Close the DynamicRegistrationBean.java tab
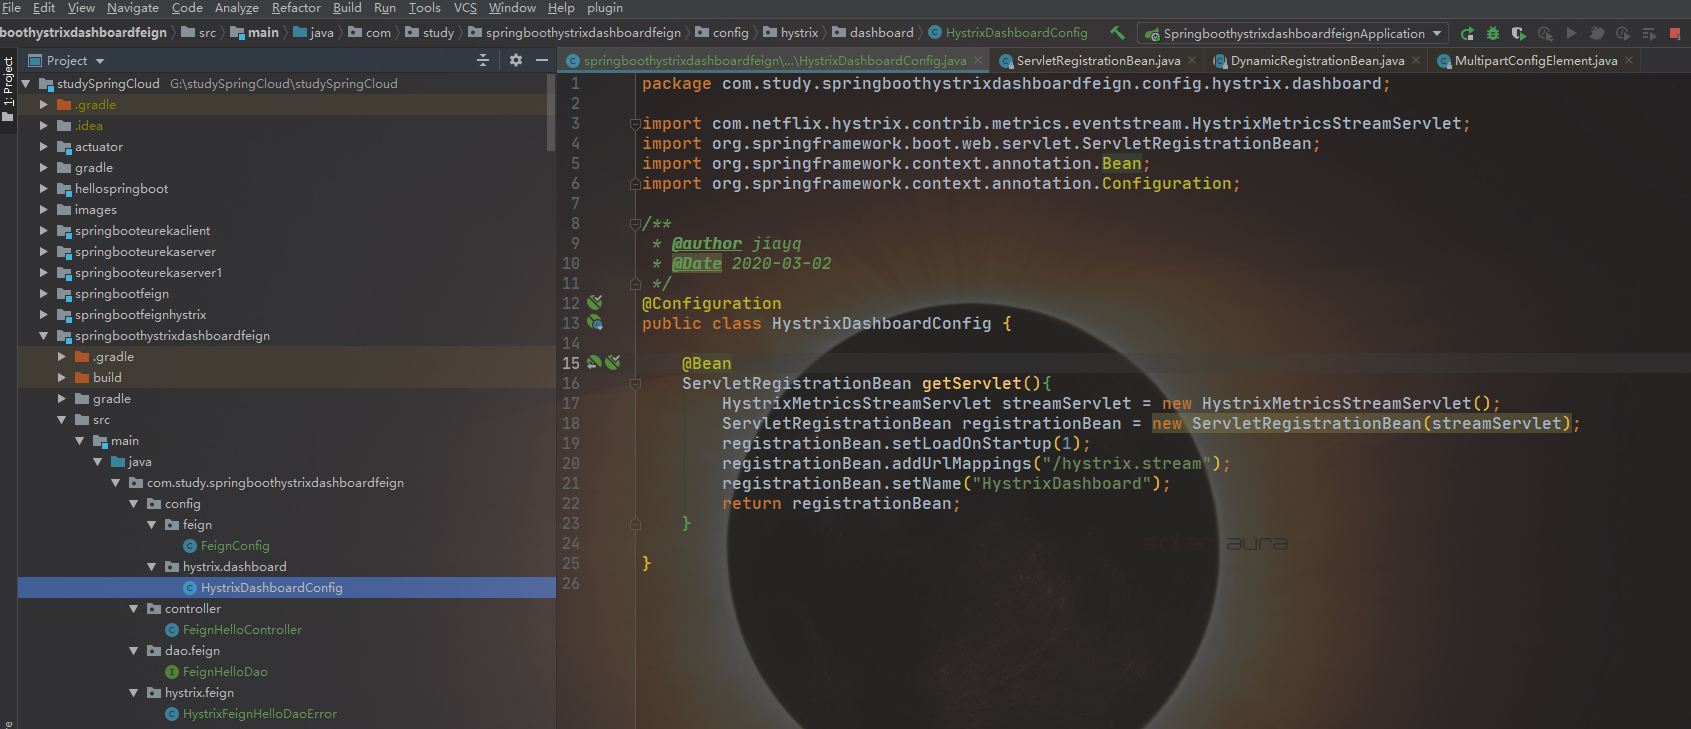 coord(1416,60)
